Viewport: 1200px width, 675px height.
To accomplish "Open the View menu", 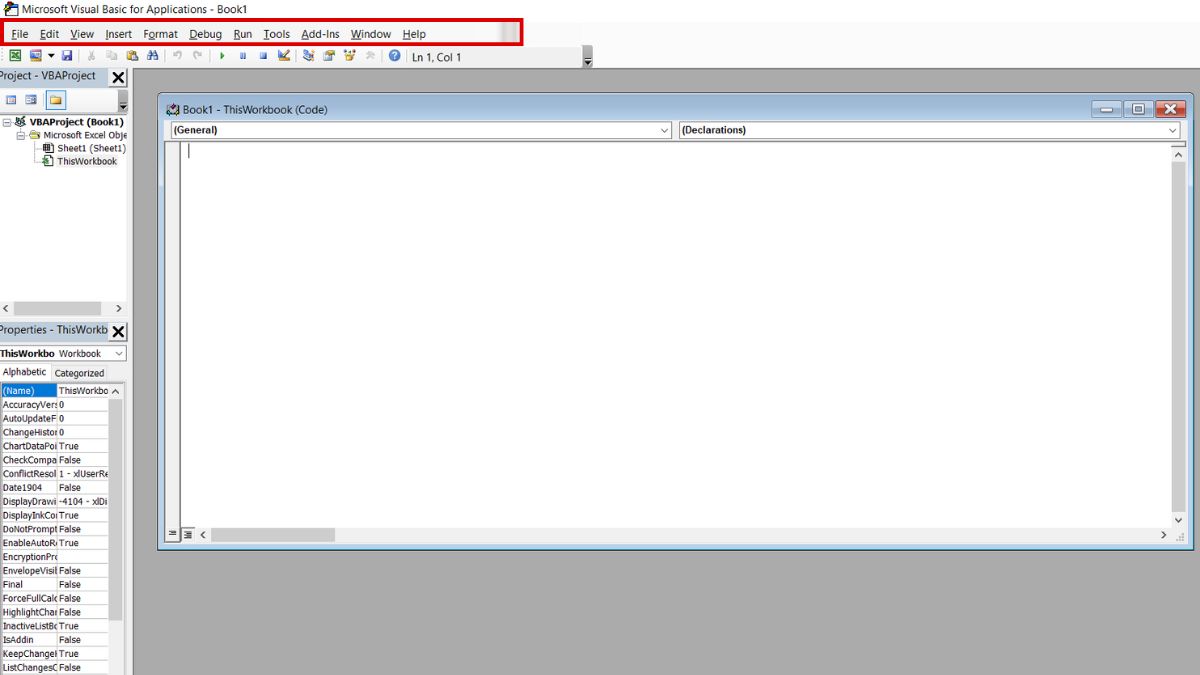I will (x=82, y=34).
